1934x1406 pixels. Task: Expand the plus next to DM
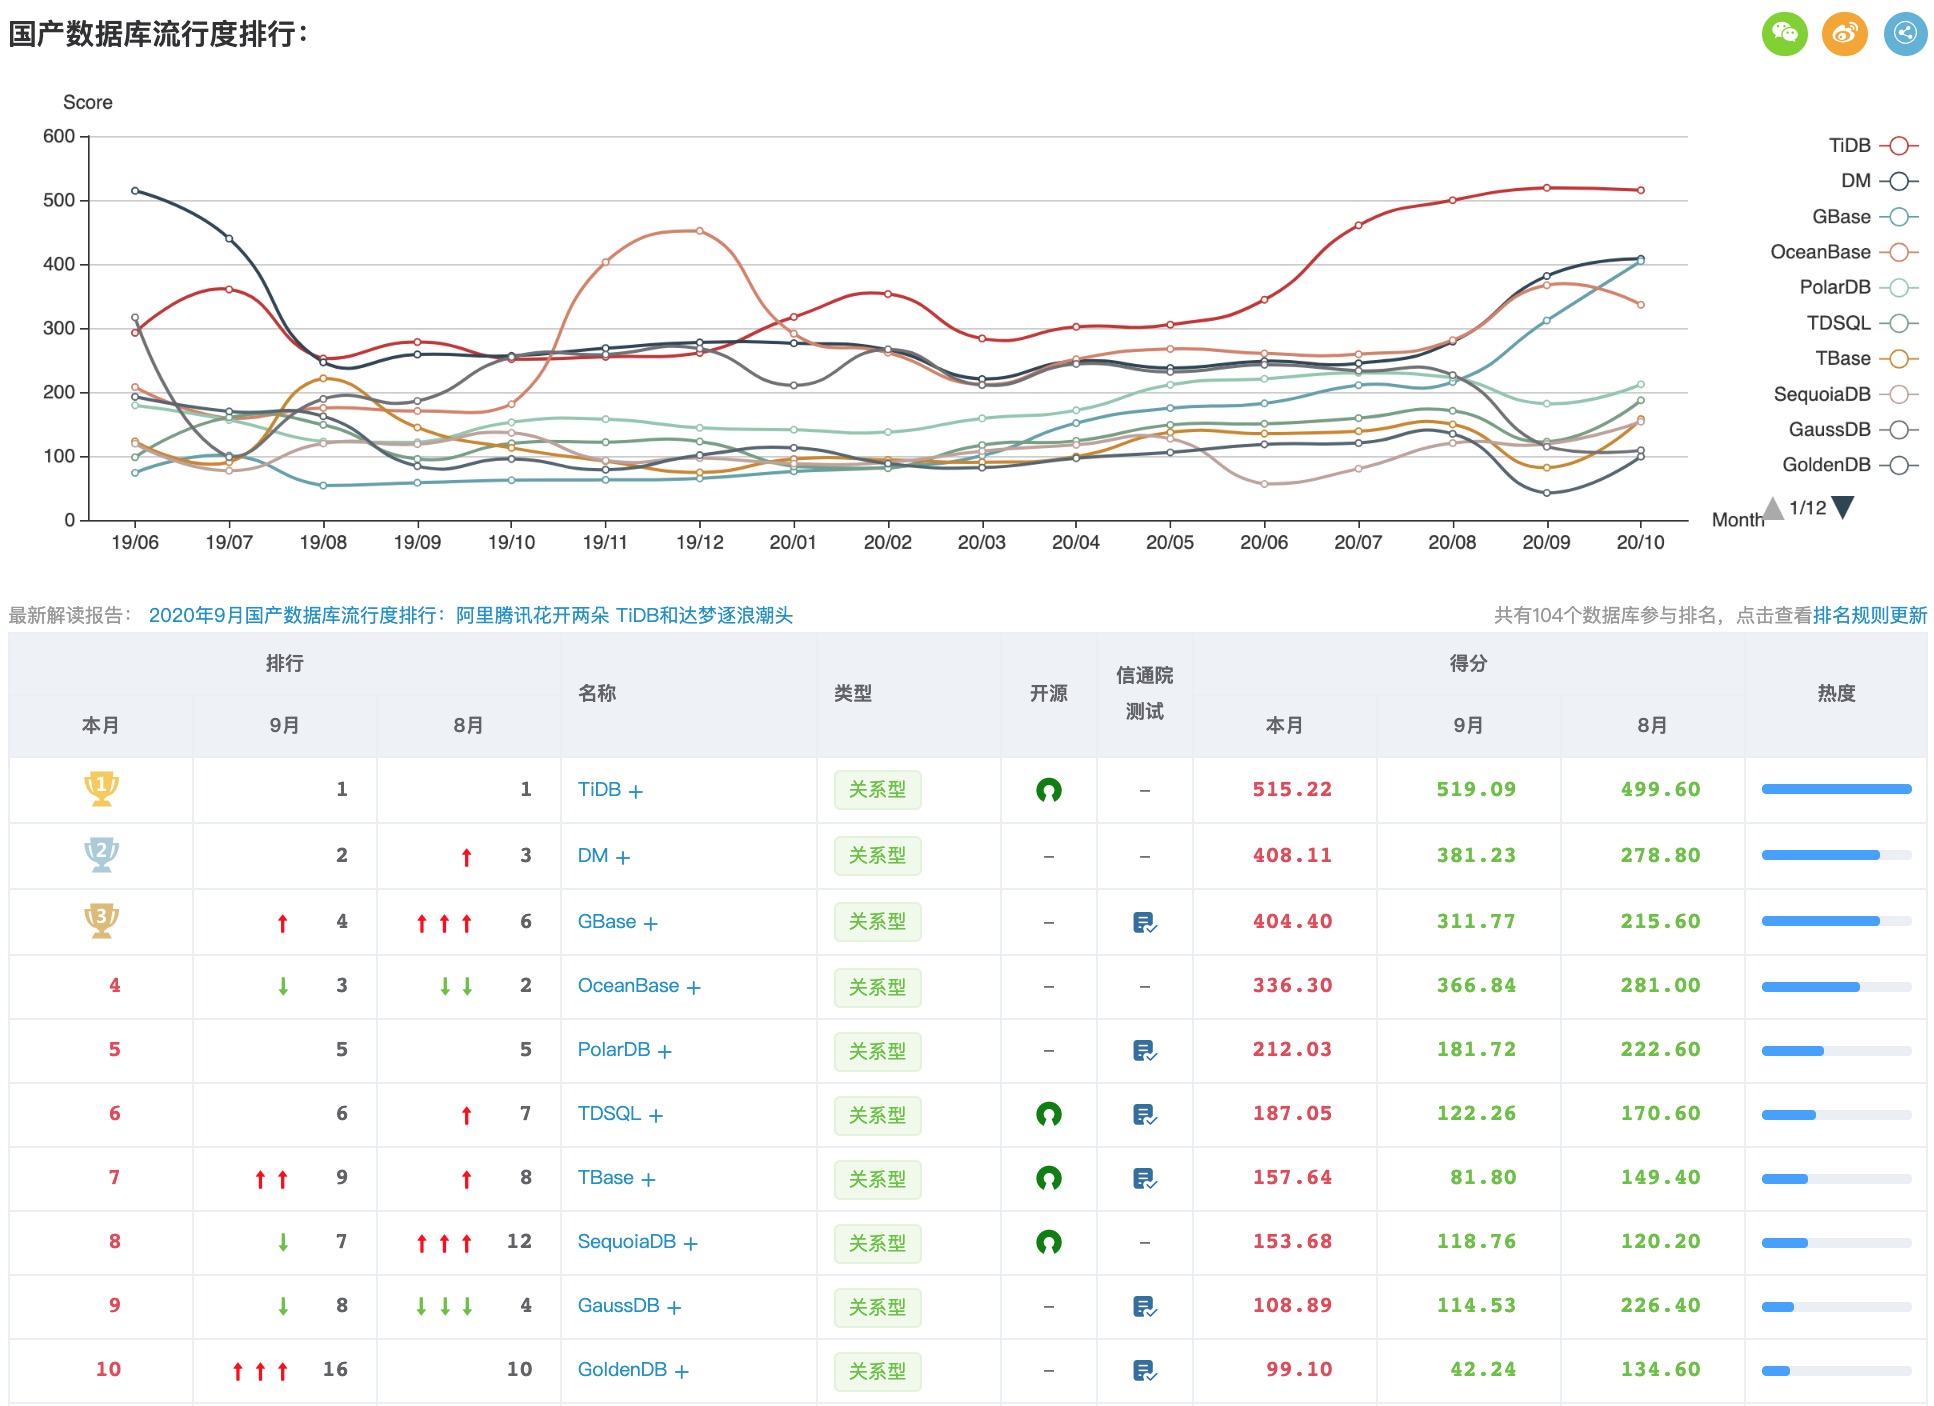click(623, 858)
